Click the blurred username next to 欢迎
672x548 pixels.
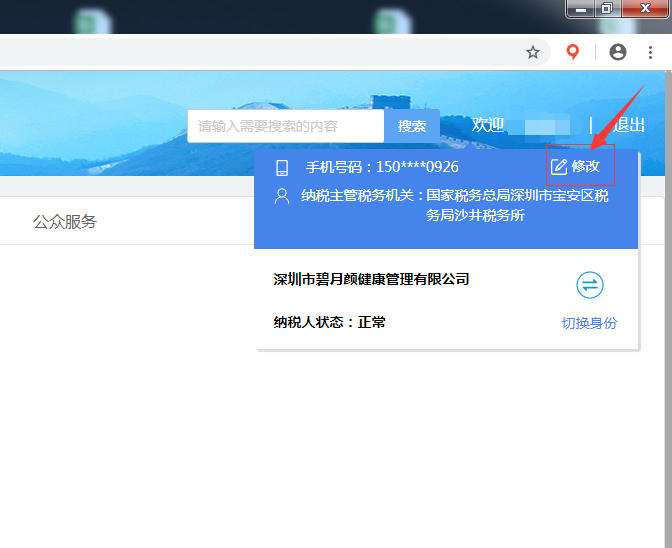pos(547,126)
